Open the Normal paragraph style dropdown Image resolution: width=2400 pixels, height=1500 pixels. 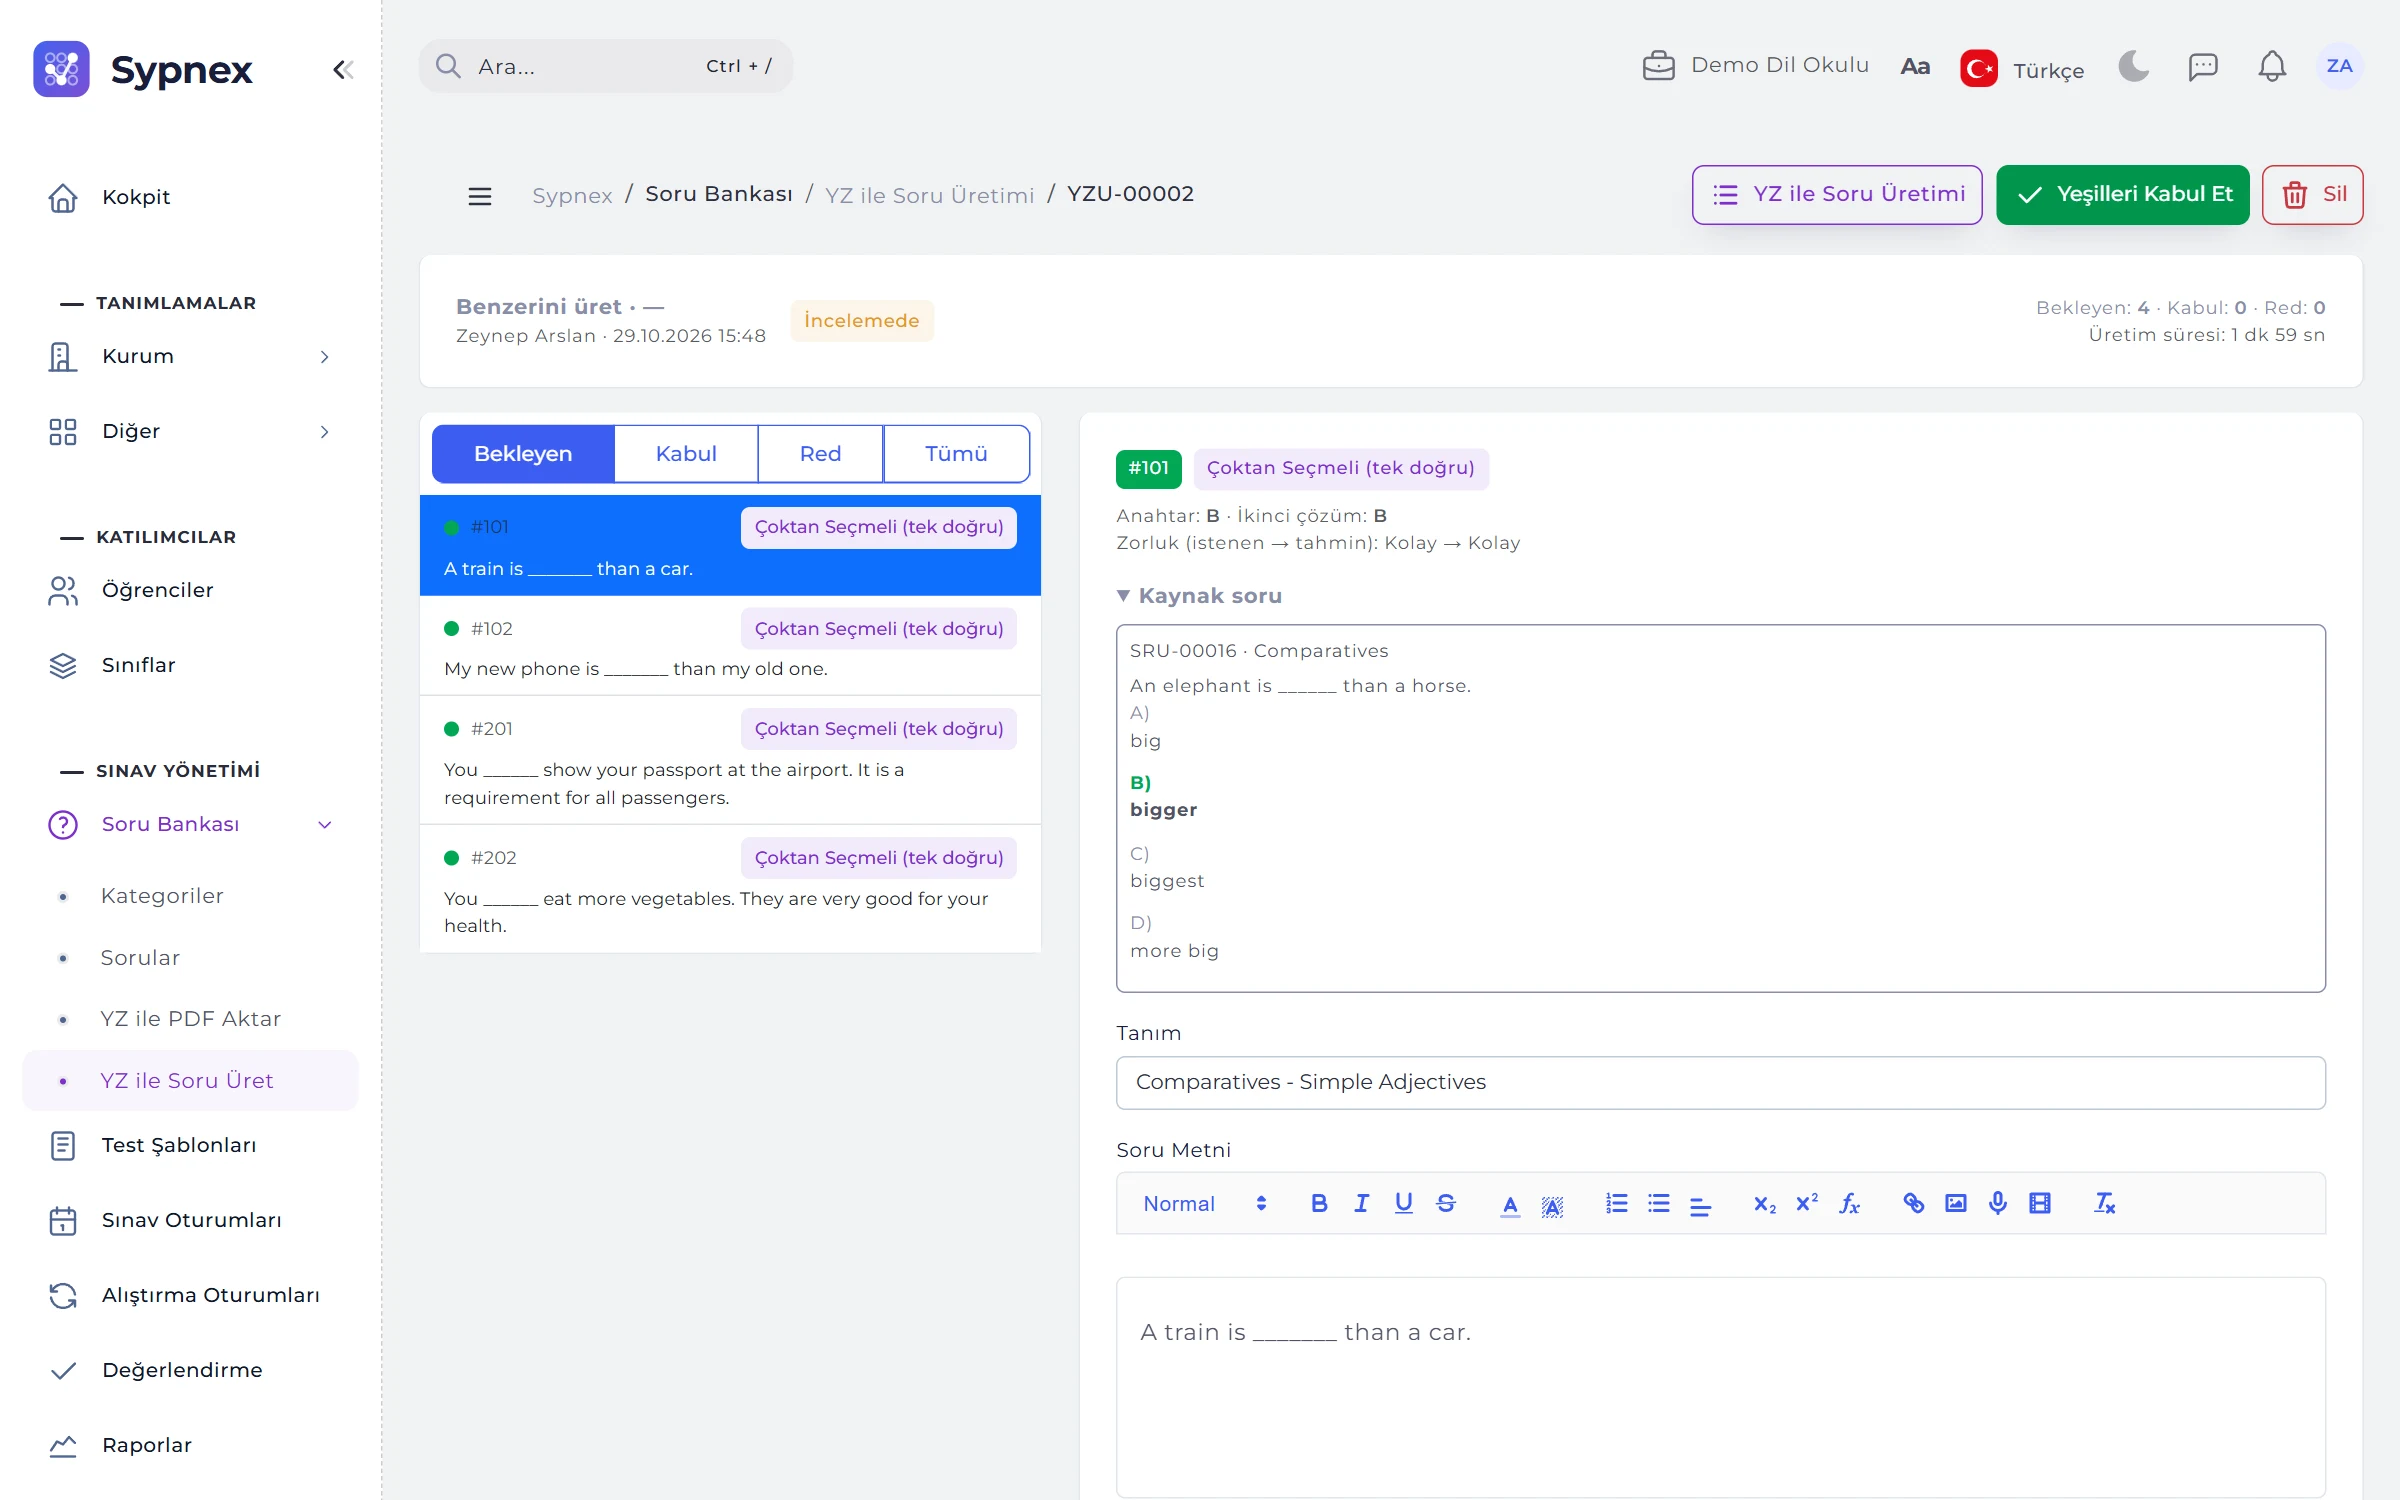1205,1203
